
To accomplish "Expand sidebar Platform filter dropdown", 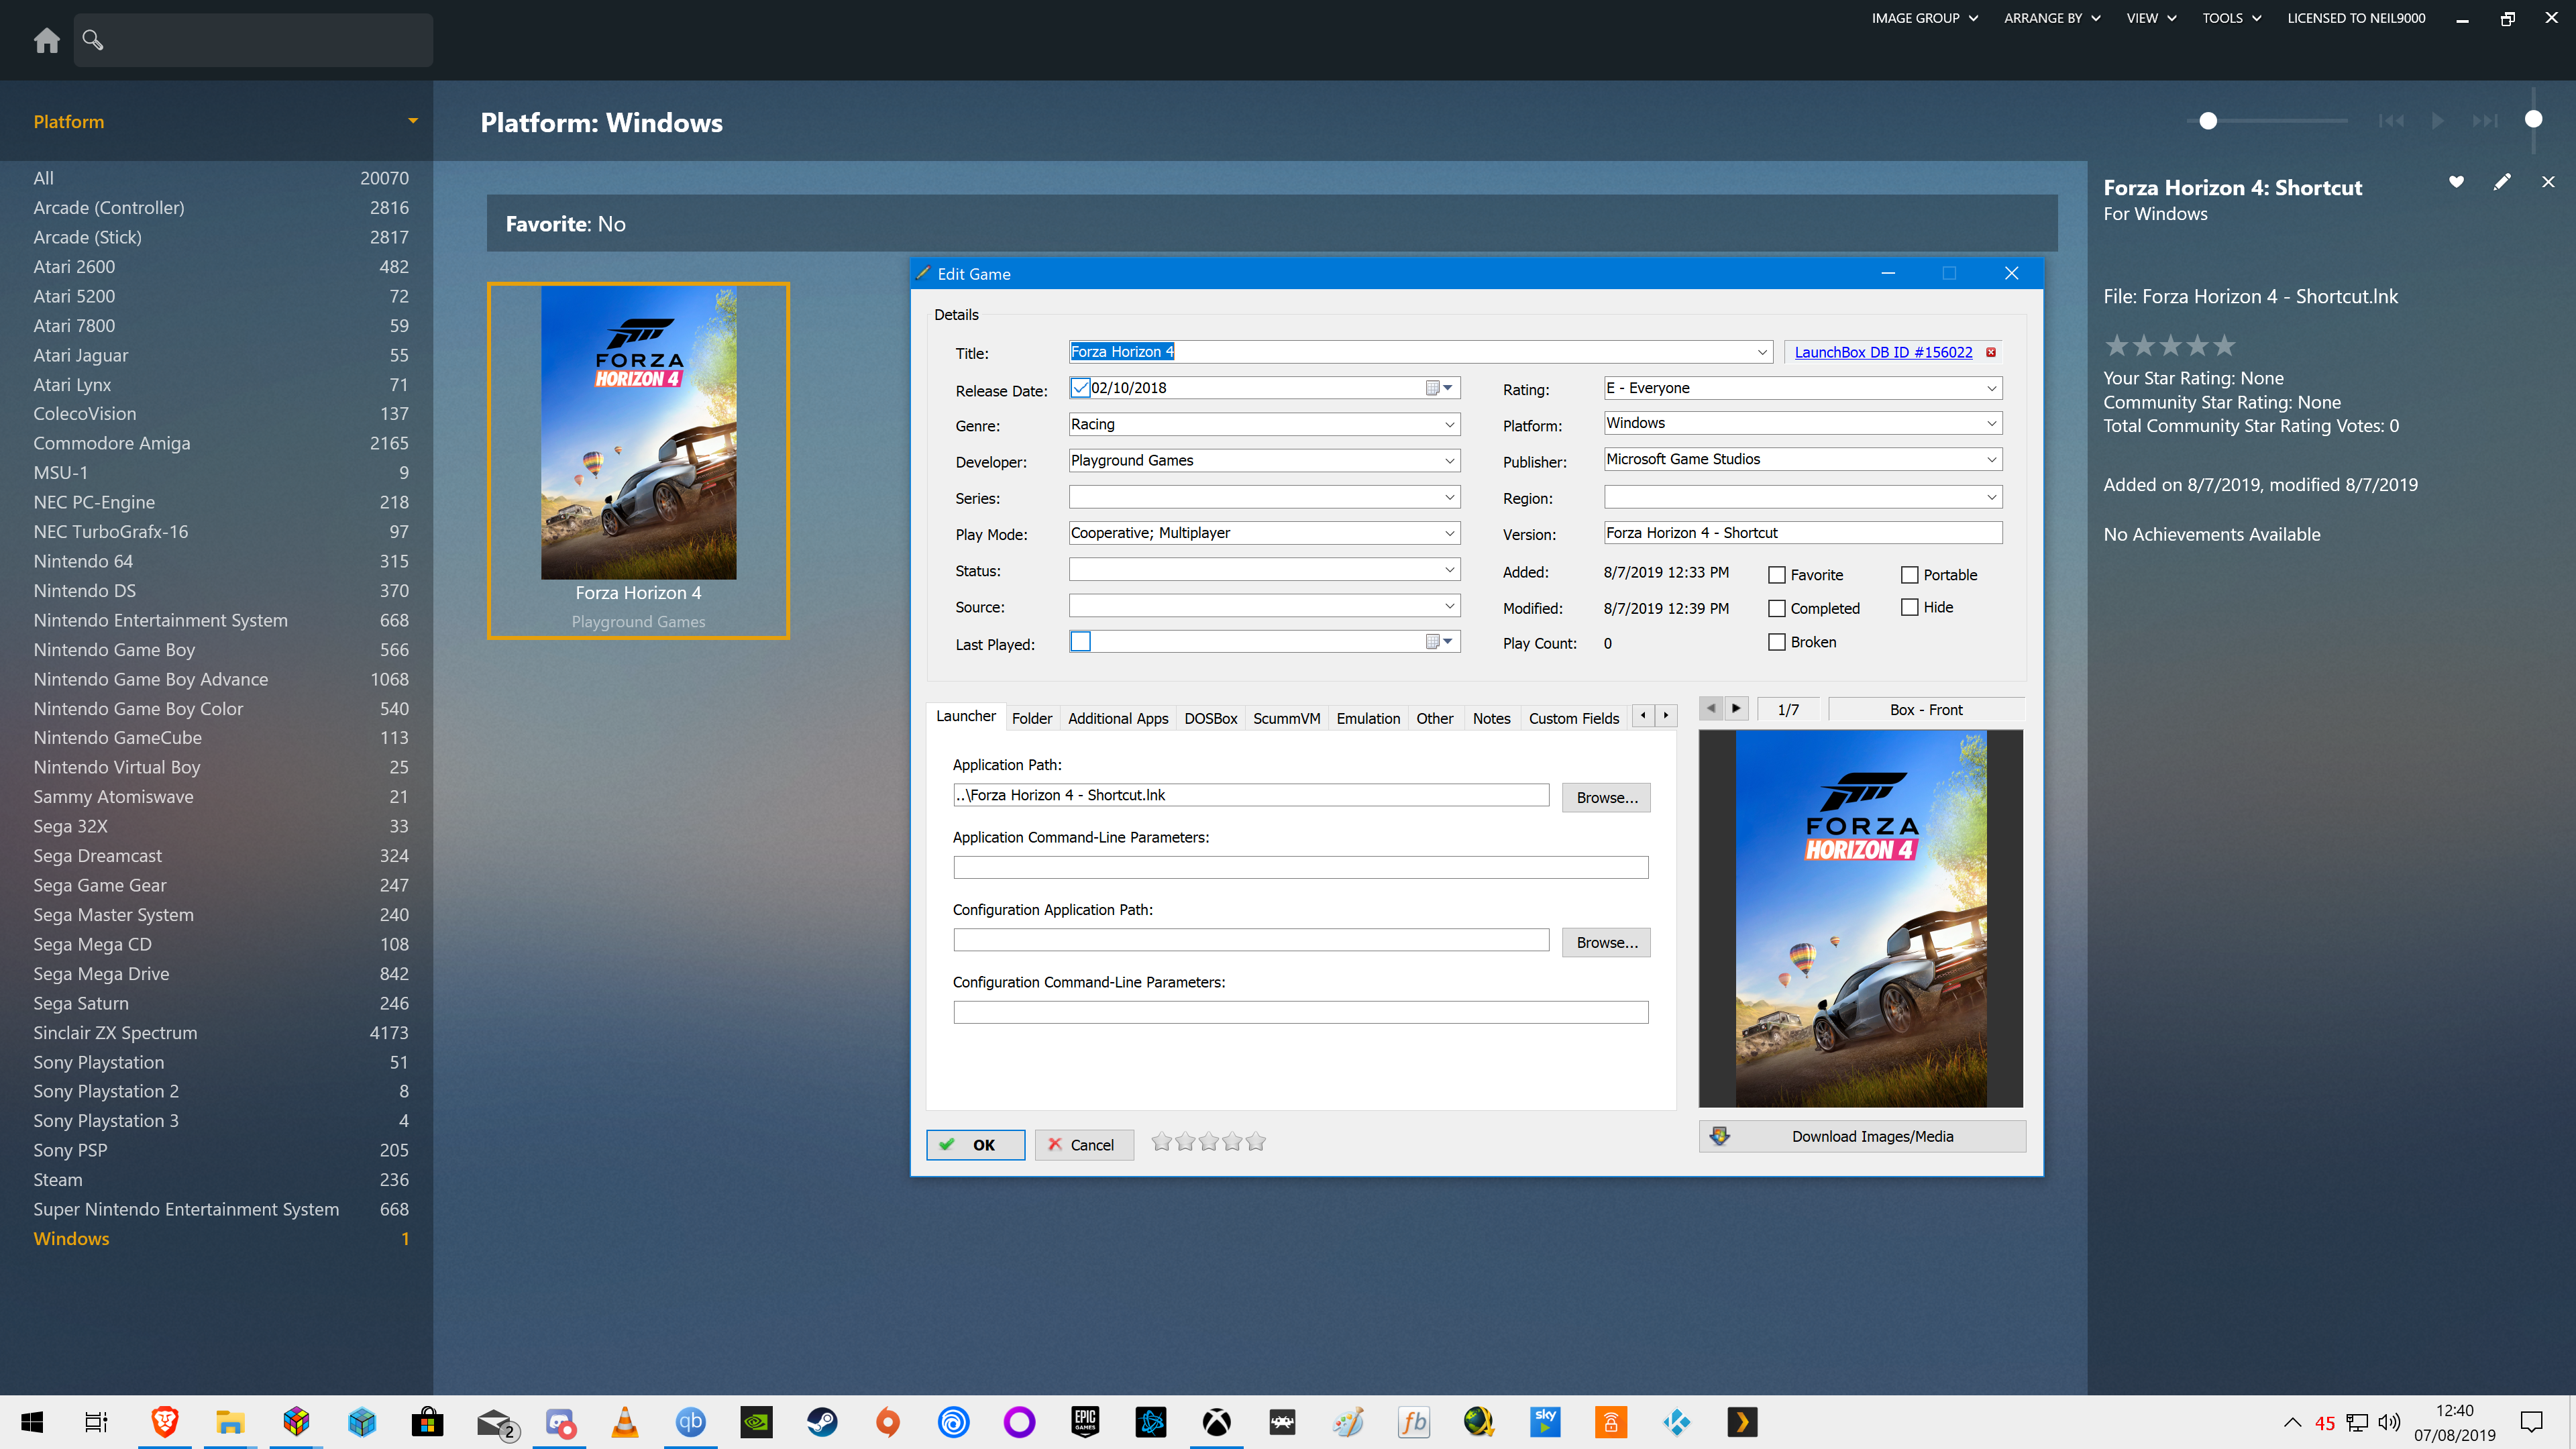I will [x=412, y=121].
